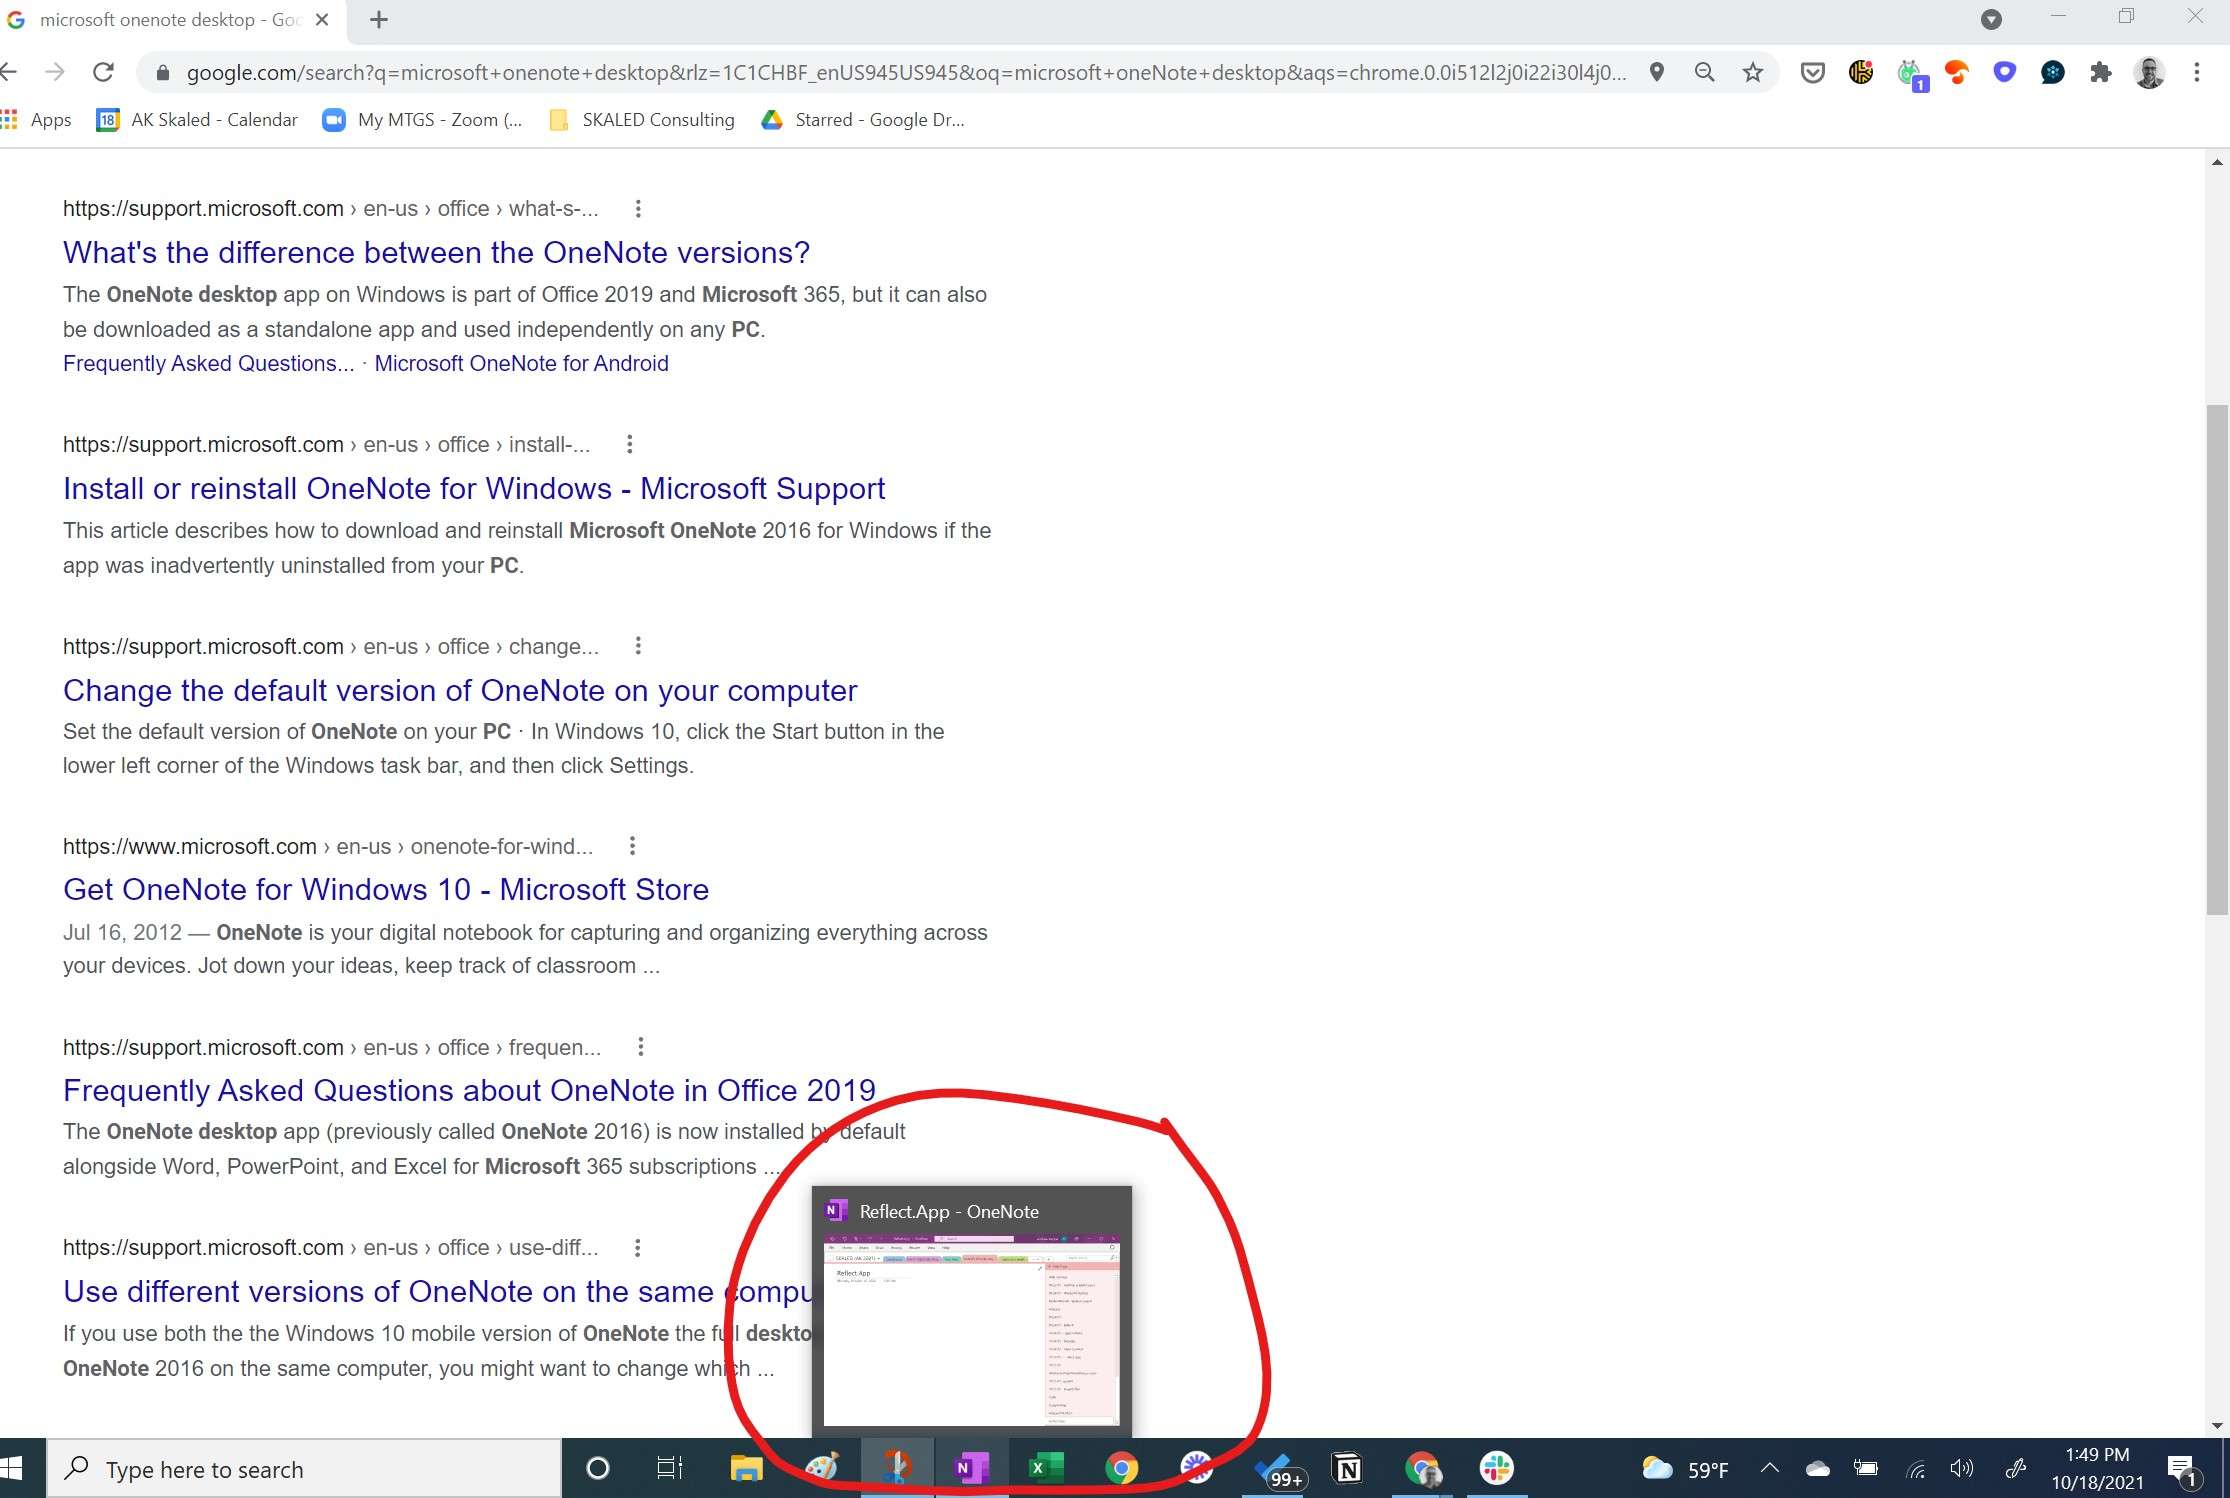Screen dimensions: 2230x1498
Task: Open the 'Frequently Asked Questions...' sitelink
Action: pos(208,363)
